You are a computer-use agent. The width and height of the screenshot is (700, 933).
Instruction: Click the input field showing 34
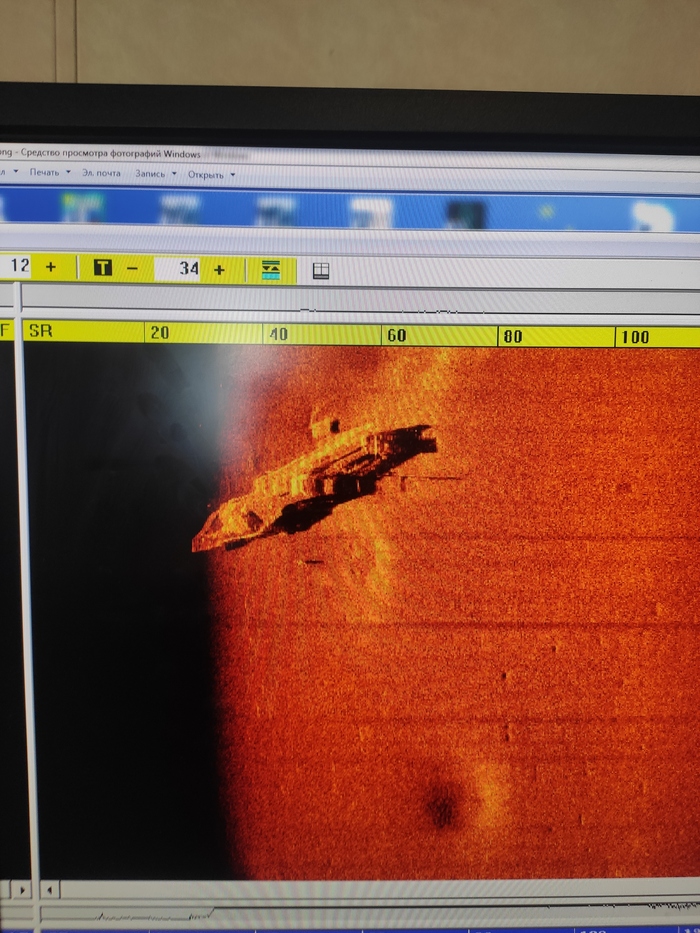coord(180,269)
